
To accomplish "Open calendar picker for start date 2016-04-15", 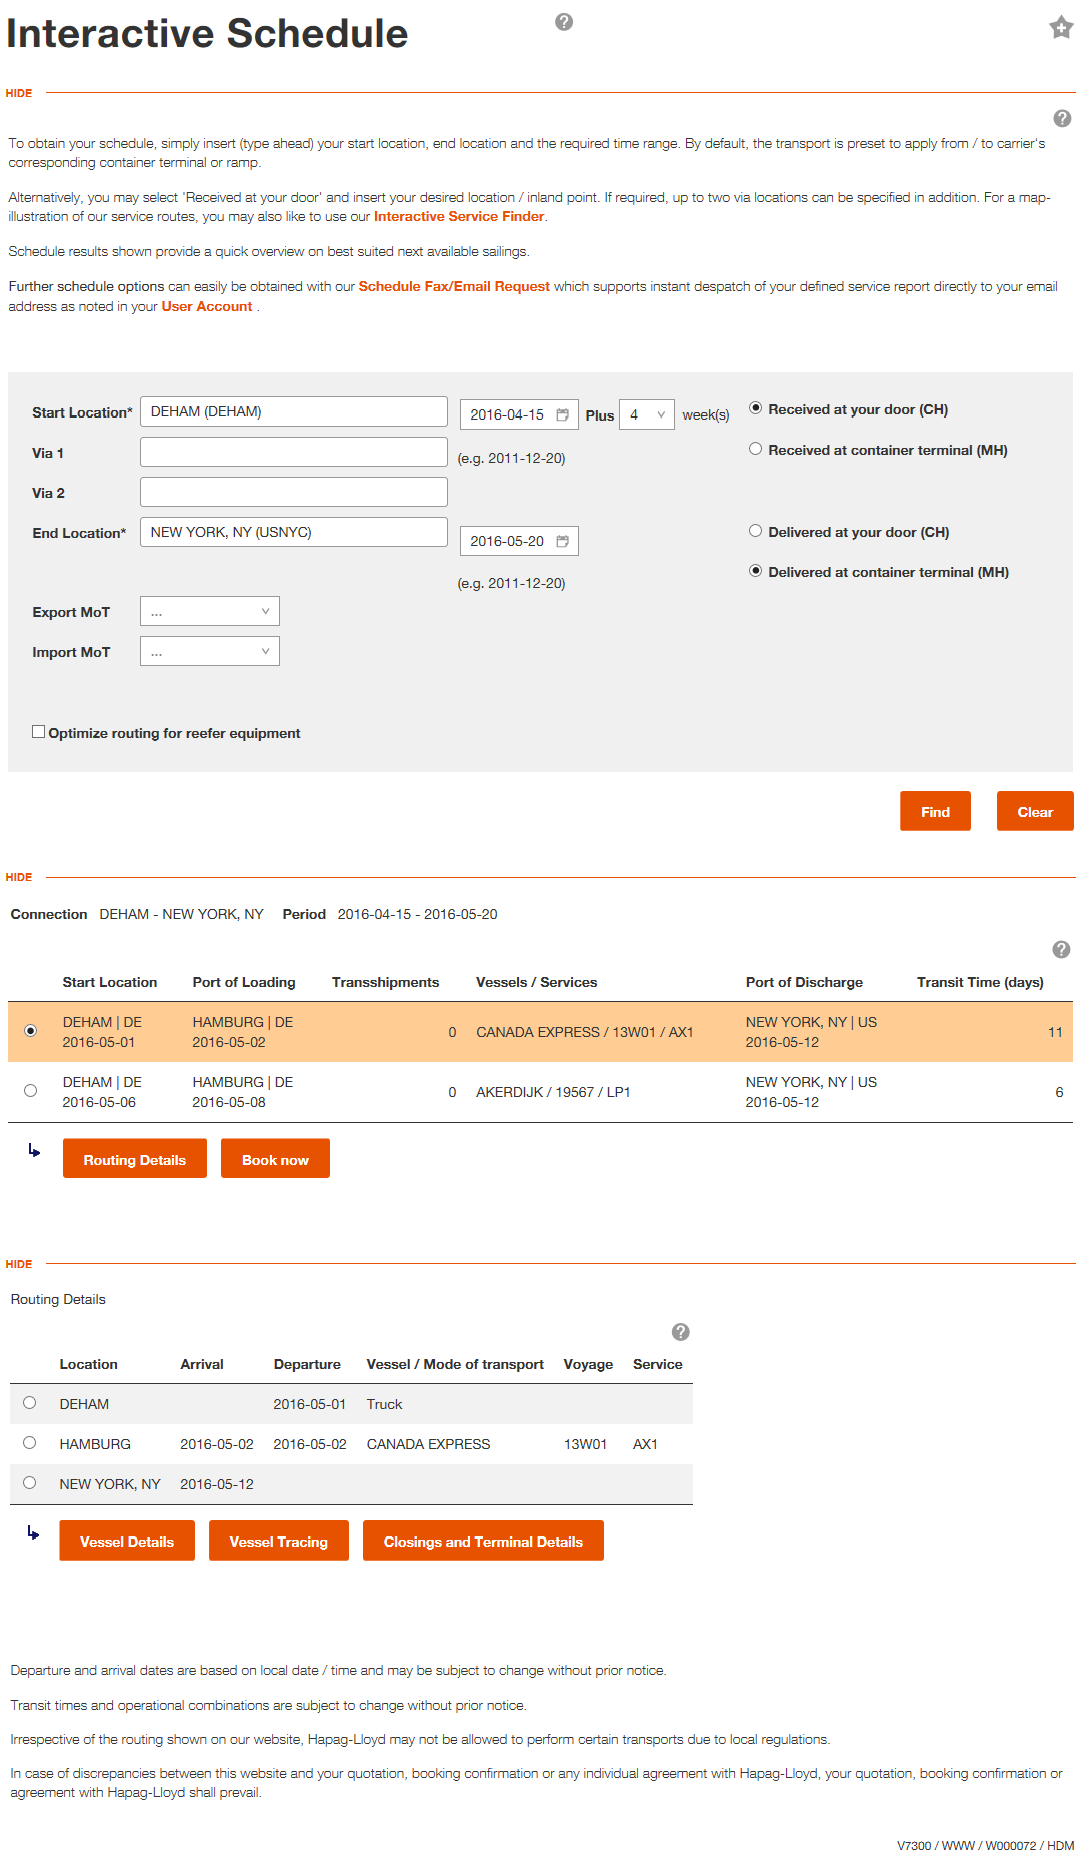I will 563,415.
